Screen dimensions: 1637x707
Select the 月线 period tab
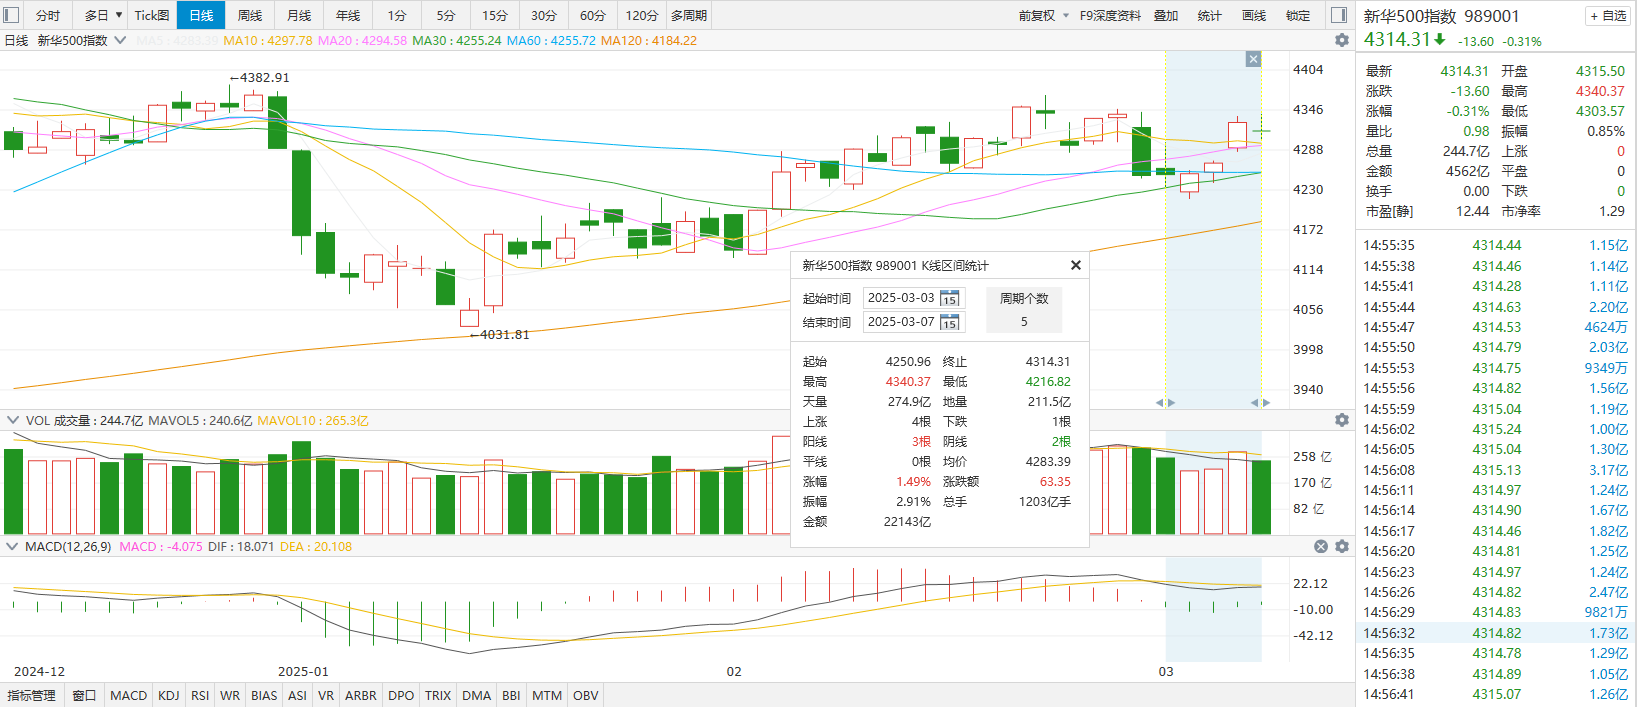pyautogui.click(x=299, y=15)
